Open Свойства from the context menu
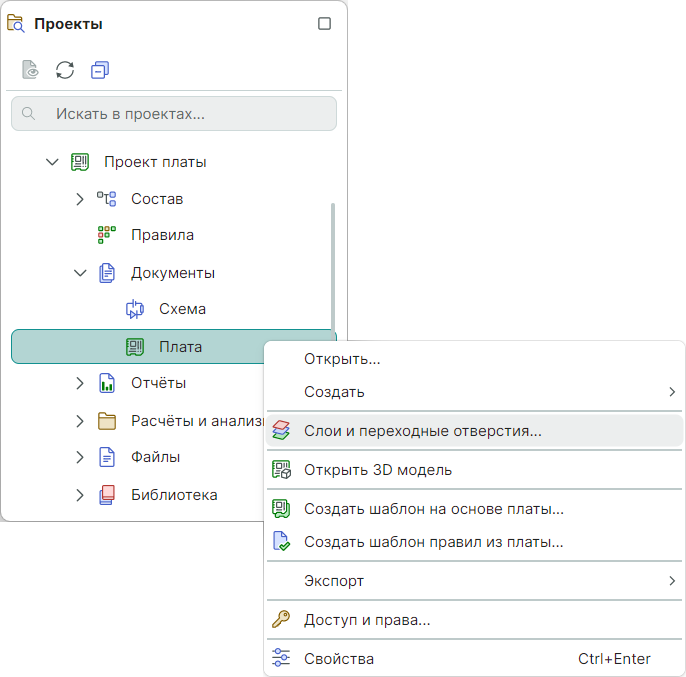The height and width of the screenshot is (677, 686). click(x=339, y=659)
